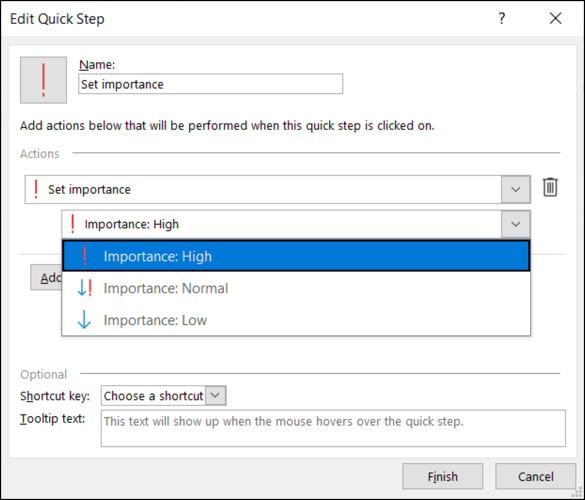Click the large red exclamation icon button
This screenshot has height=500, width=585.
43,80
